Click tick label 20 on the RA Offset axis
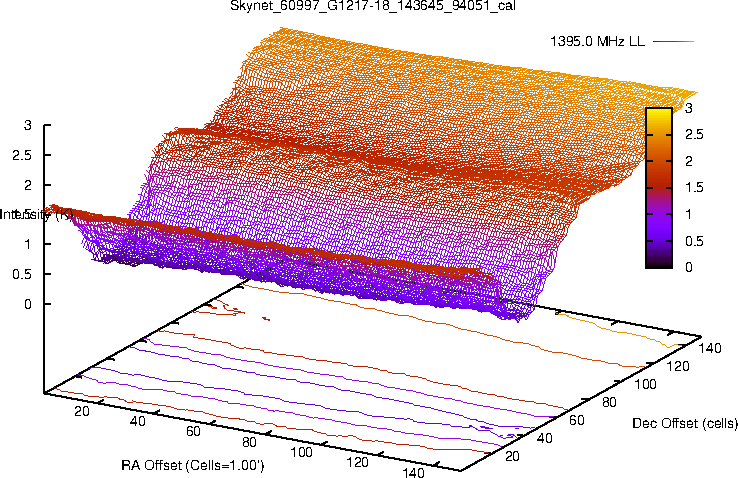 tap(82, 411)
